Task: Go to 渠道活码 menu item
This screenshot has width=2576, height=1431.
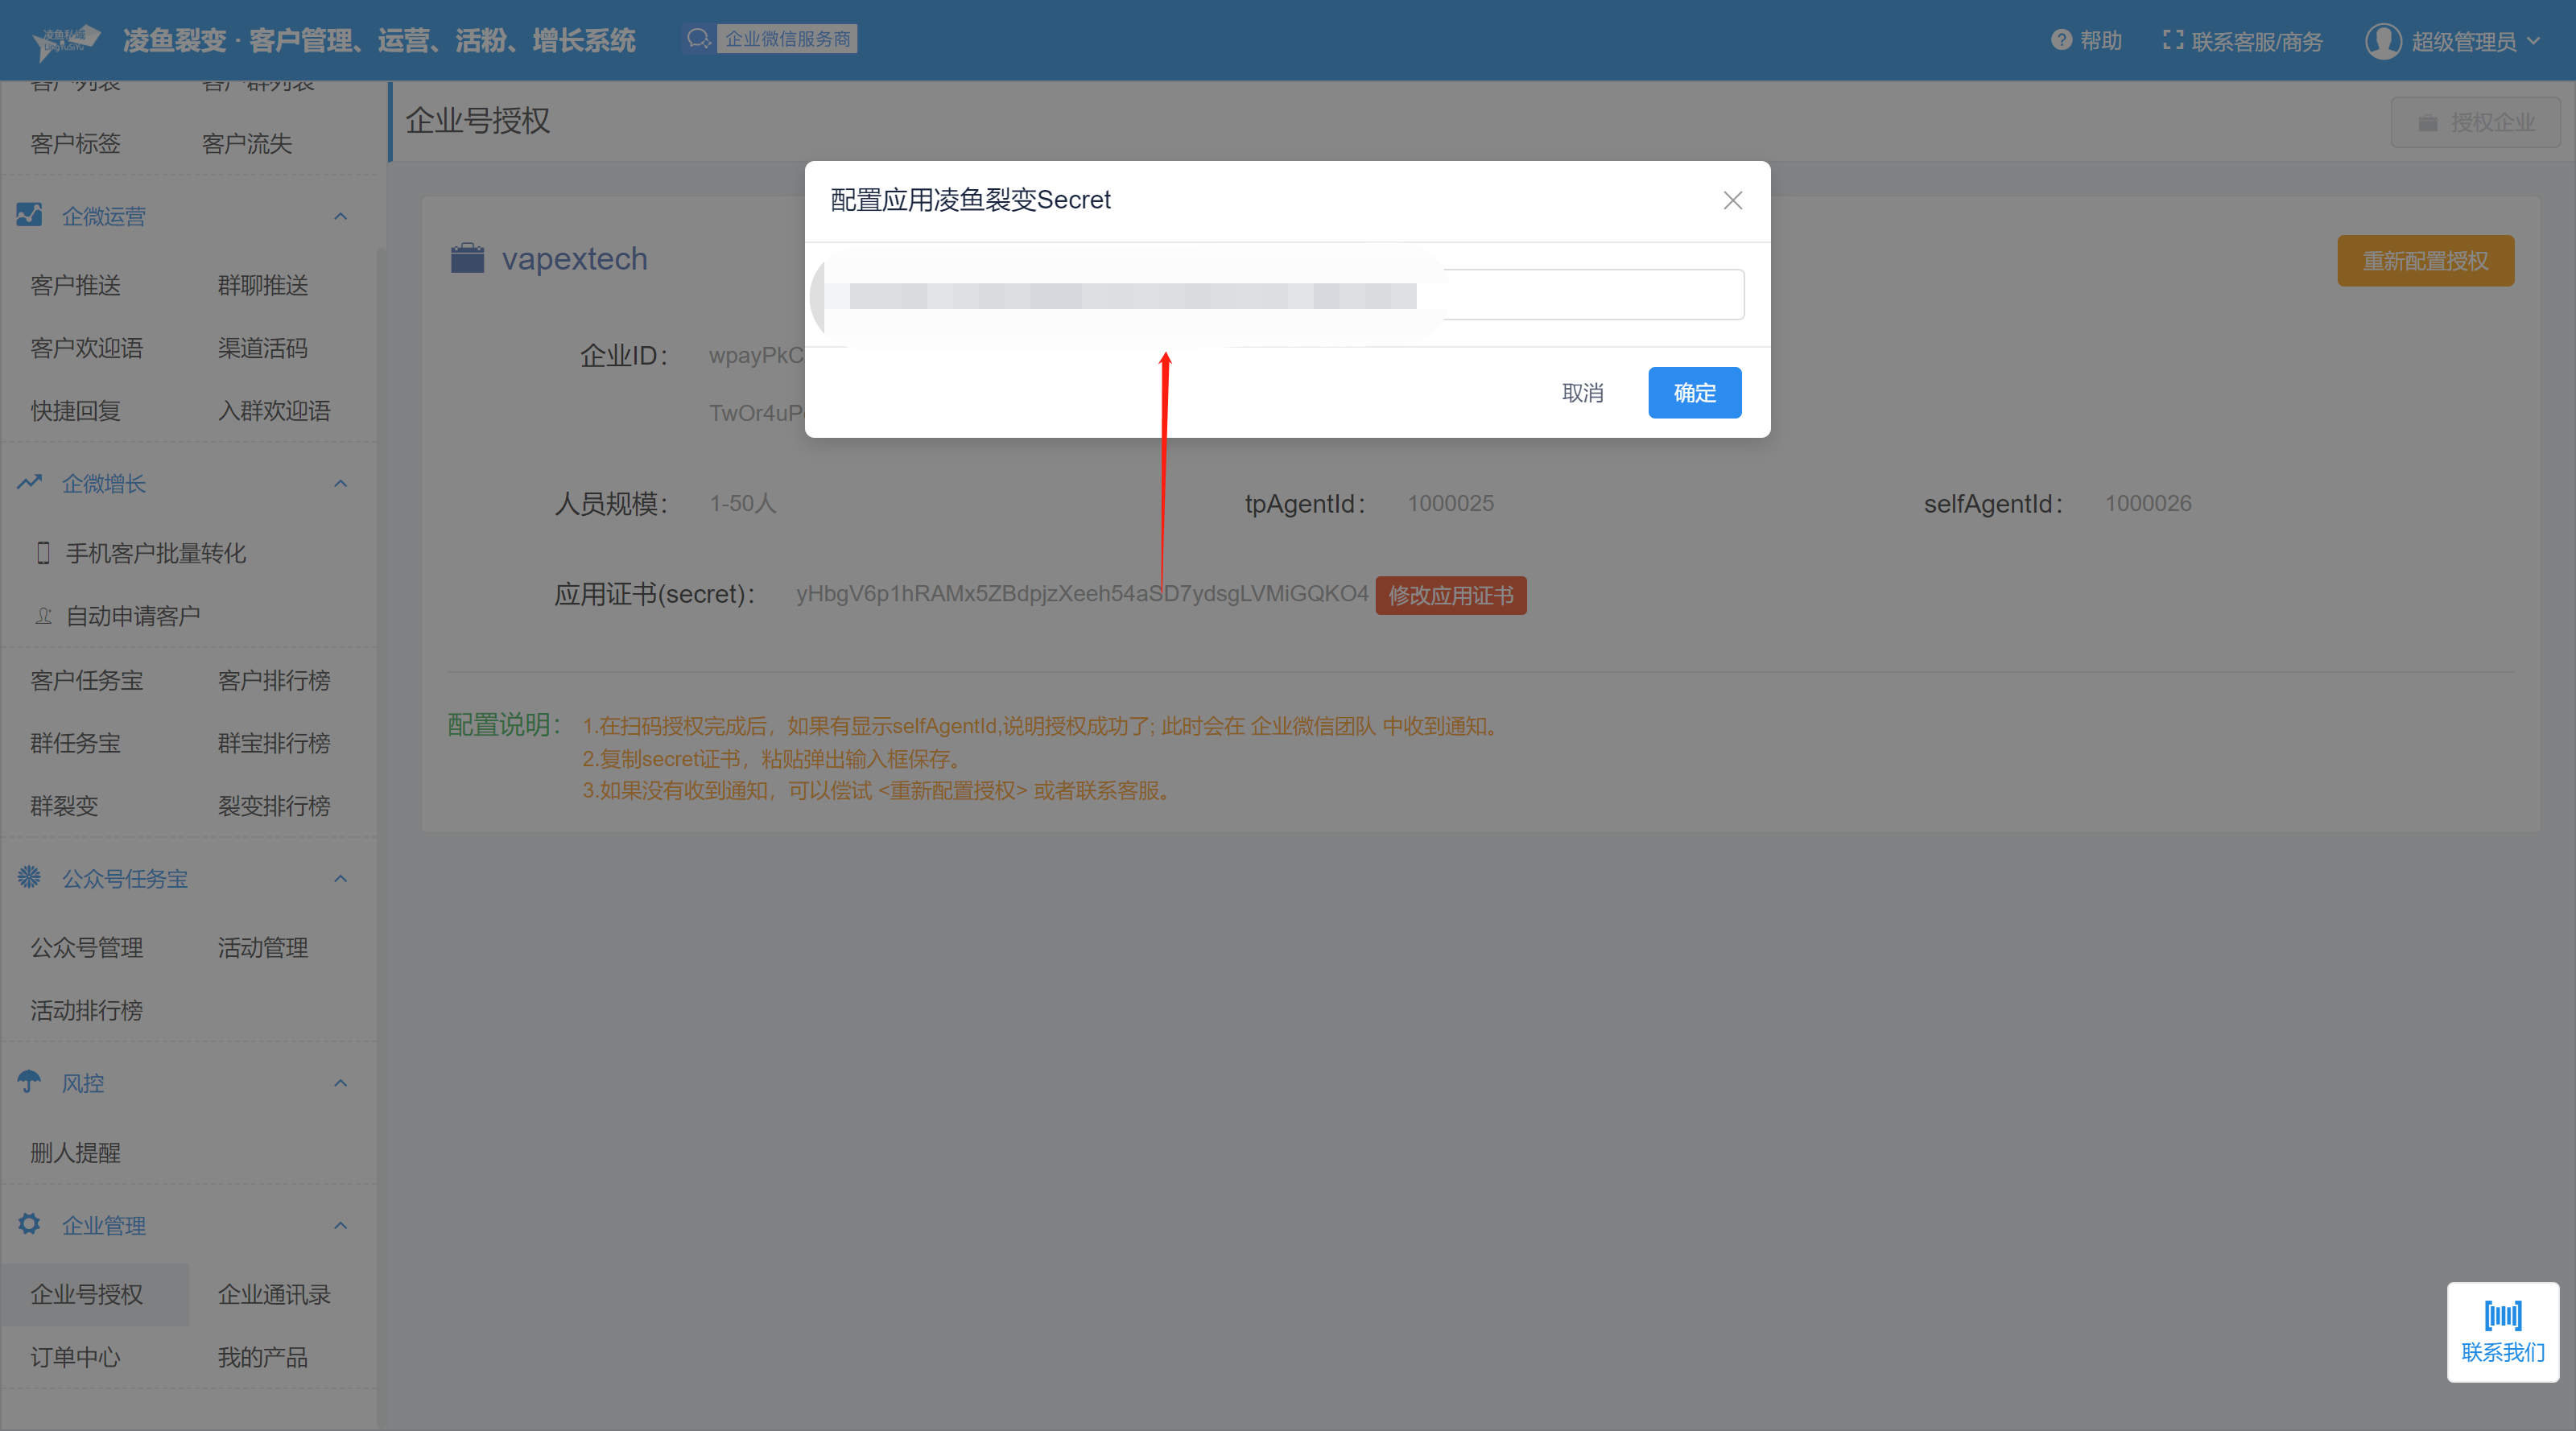Action: click(262, 348)
